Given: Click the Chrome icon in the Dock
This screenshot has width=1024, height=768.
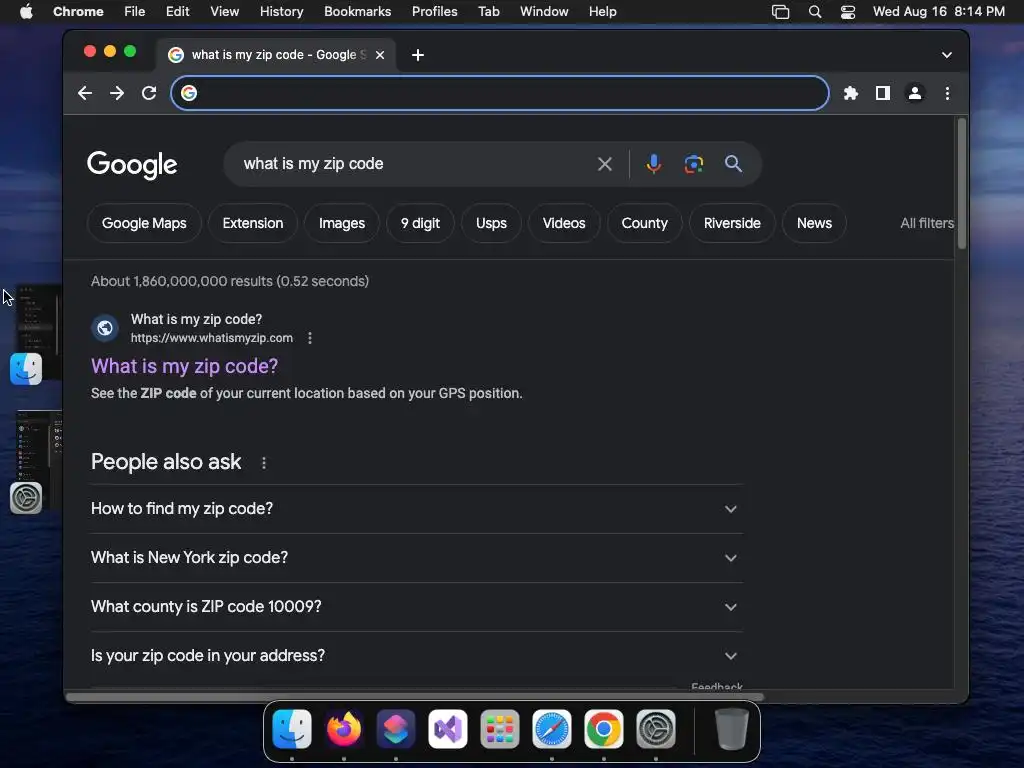Looking at the screenshot, I should click(603, 728).
